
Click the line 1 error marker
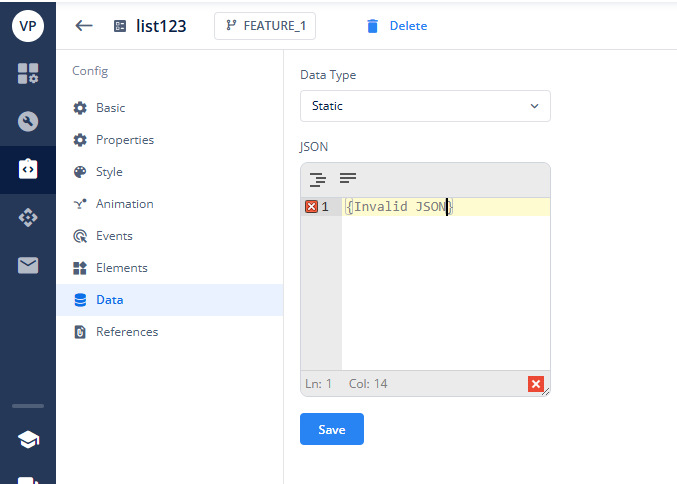click(311, 207)
